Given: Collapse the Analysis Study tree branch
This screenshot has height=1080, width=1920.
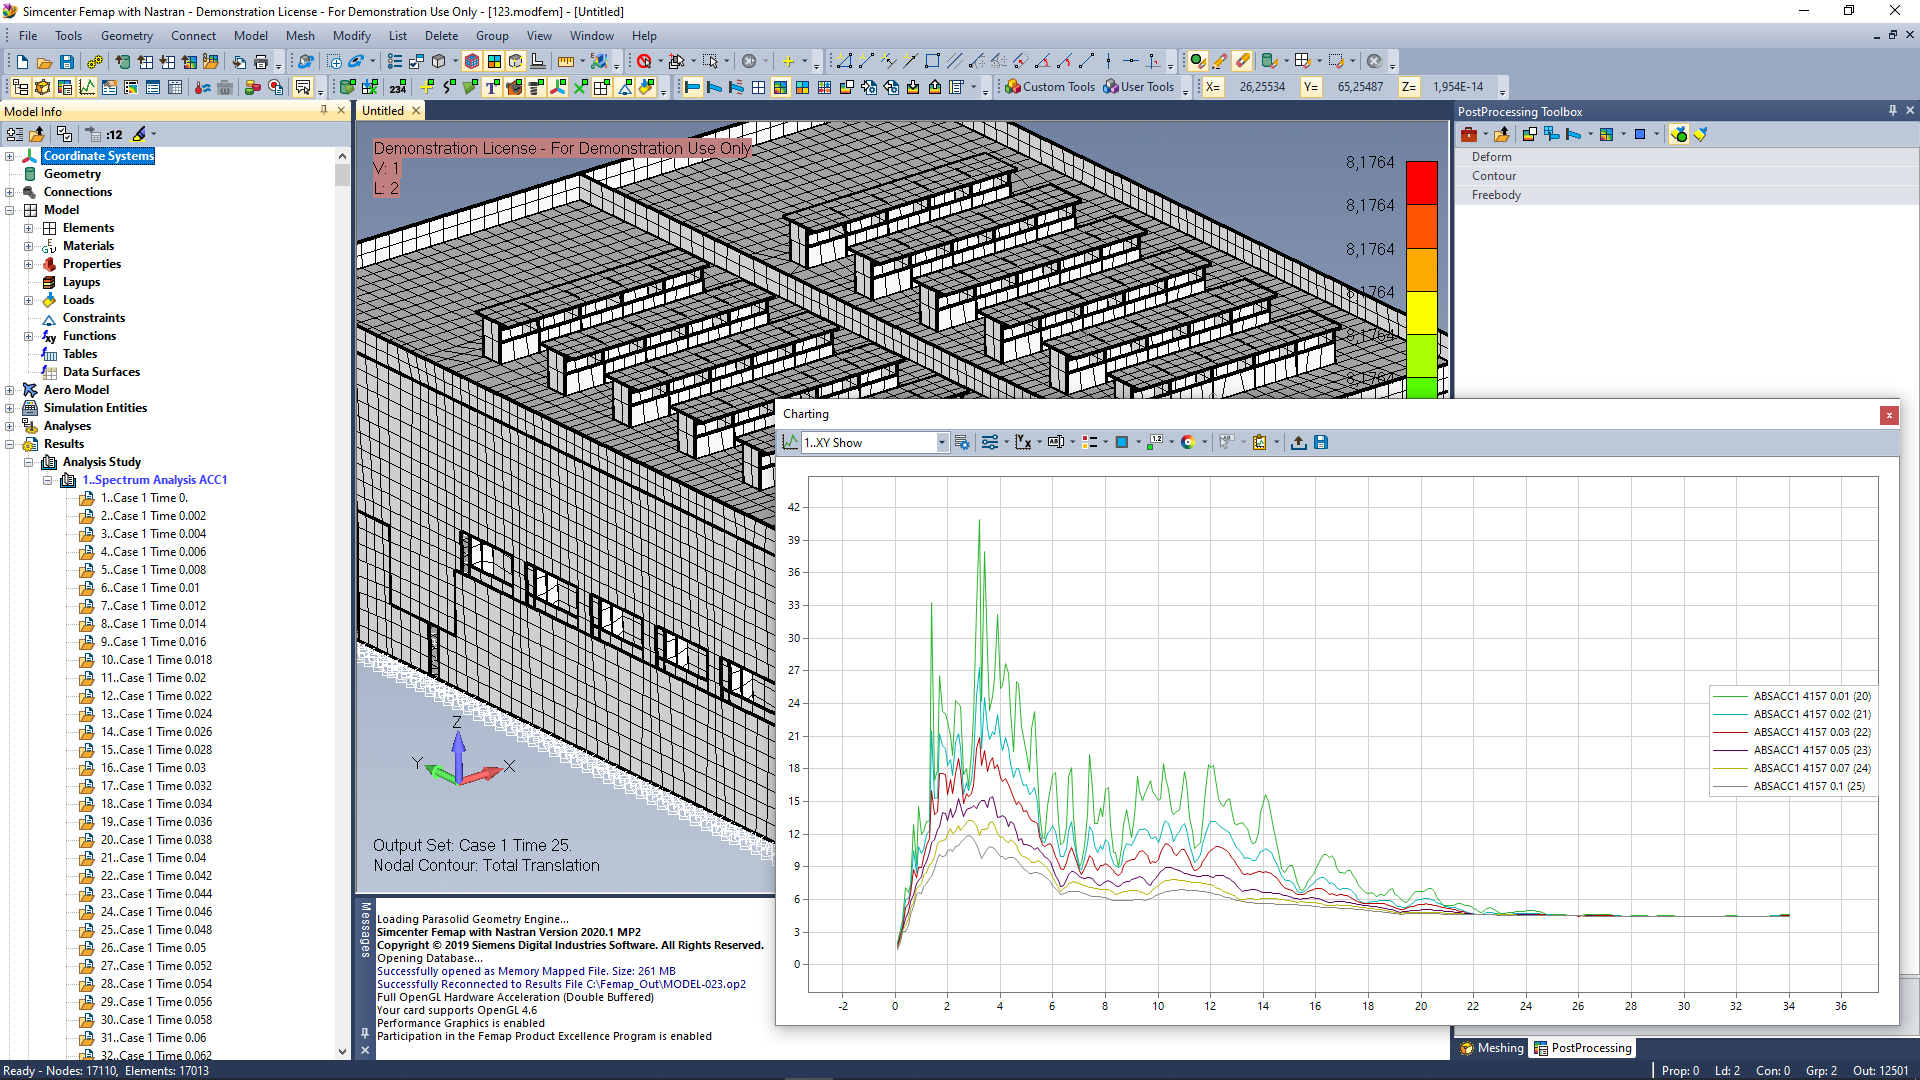Looking at the screenshot, I should (28, 462).
